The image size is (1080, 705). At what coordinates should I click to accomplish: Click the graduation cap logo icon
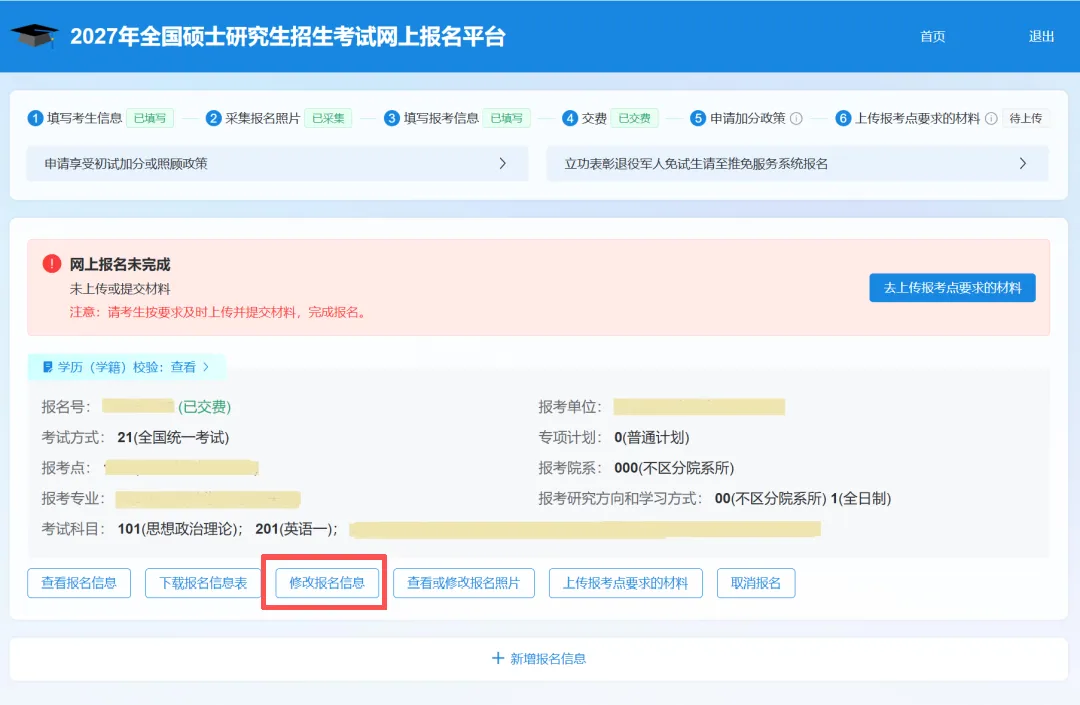34,35
